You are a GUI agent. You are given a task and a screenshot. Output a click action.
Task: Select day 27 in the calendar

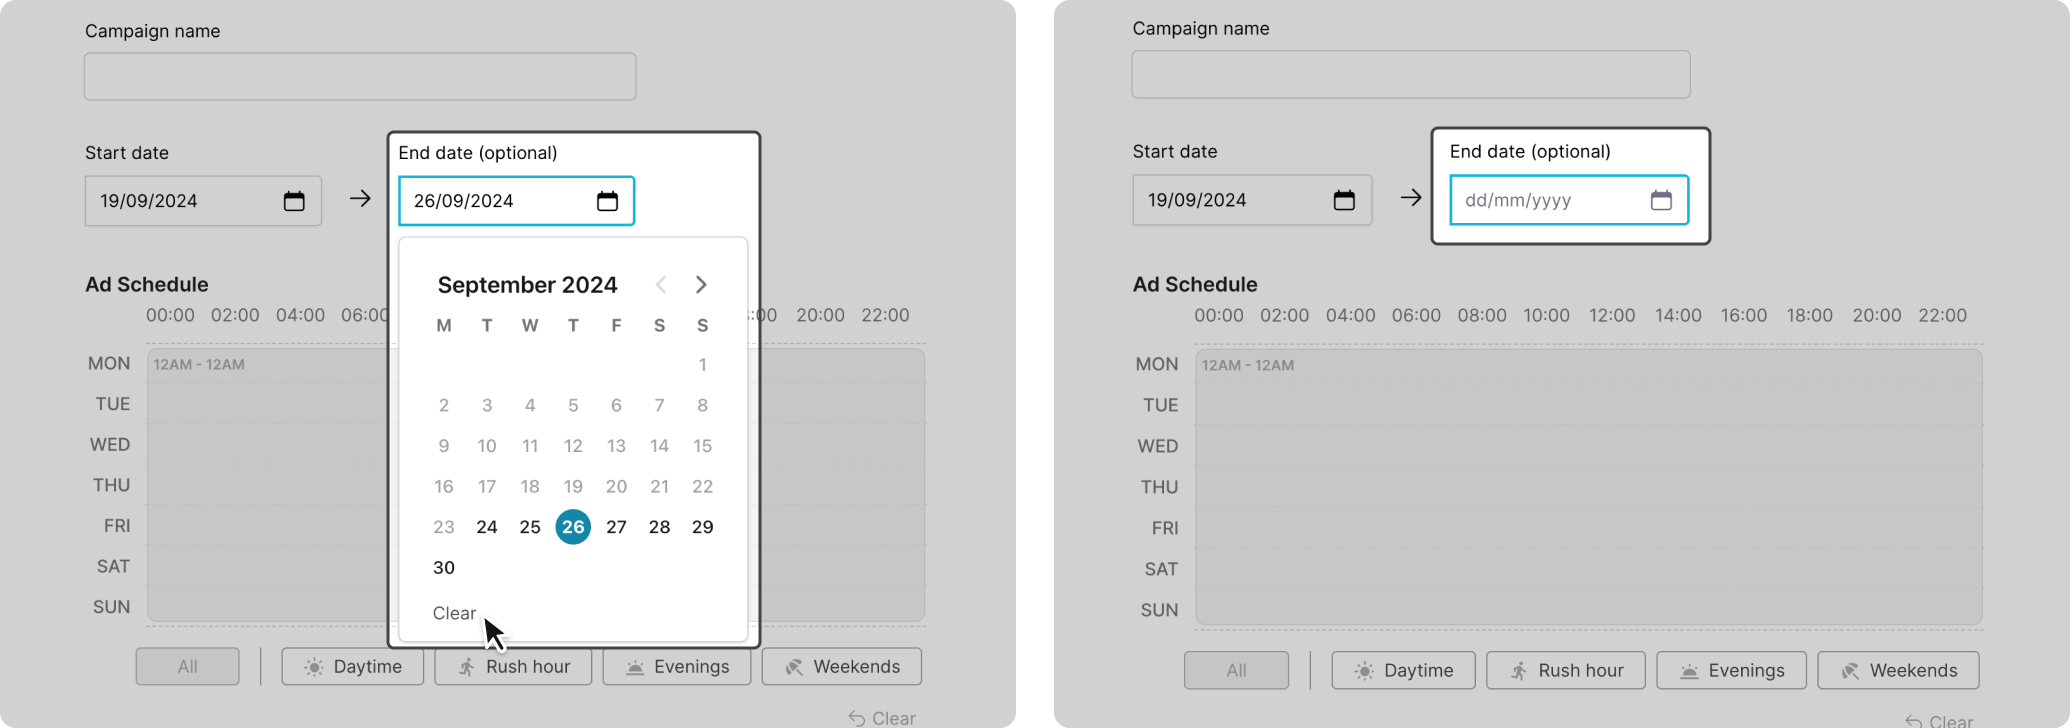[616, 527]
